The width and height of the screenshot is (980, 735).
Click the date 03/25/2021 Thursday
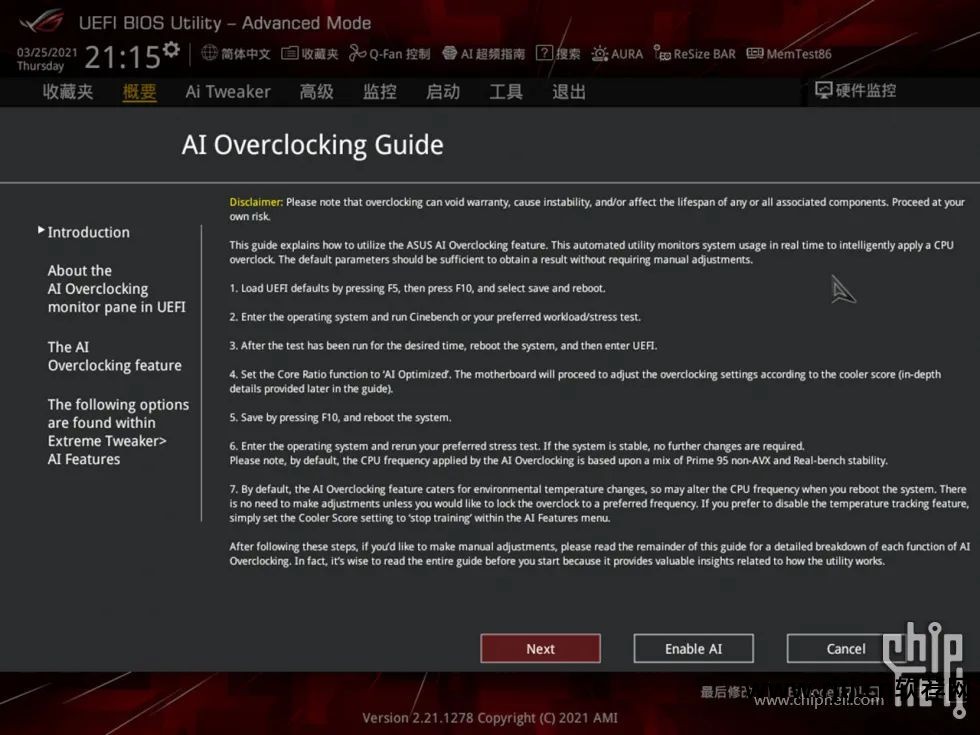47,59
